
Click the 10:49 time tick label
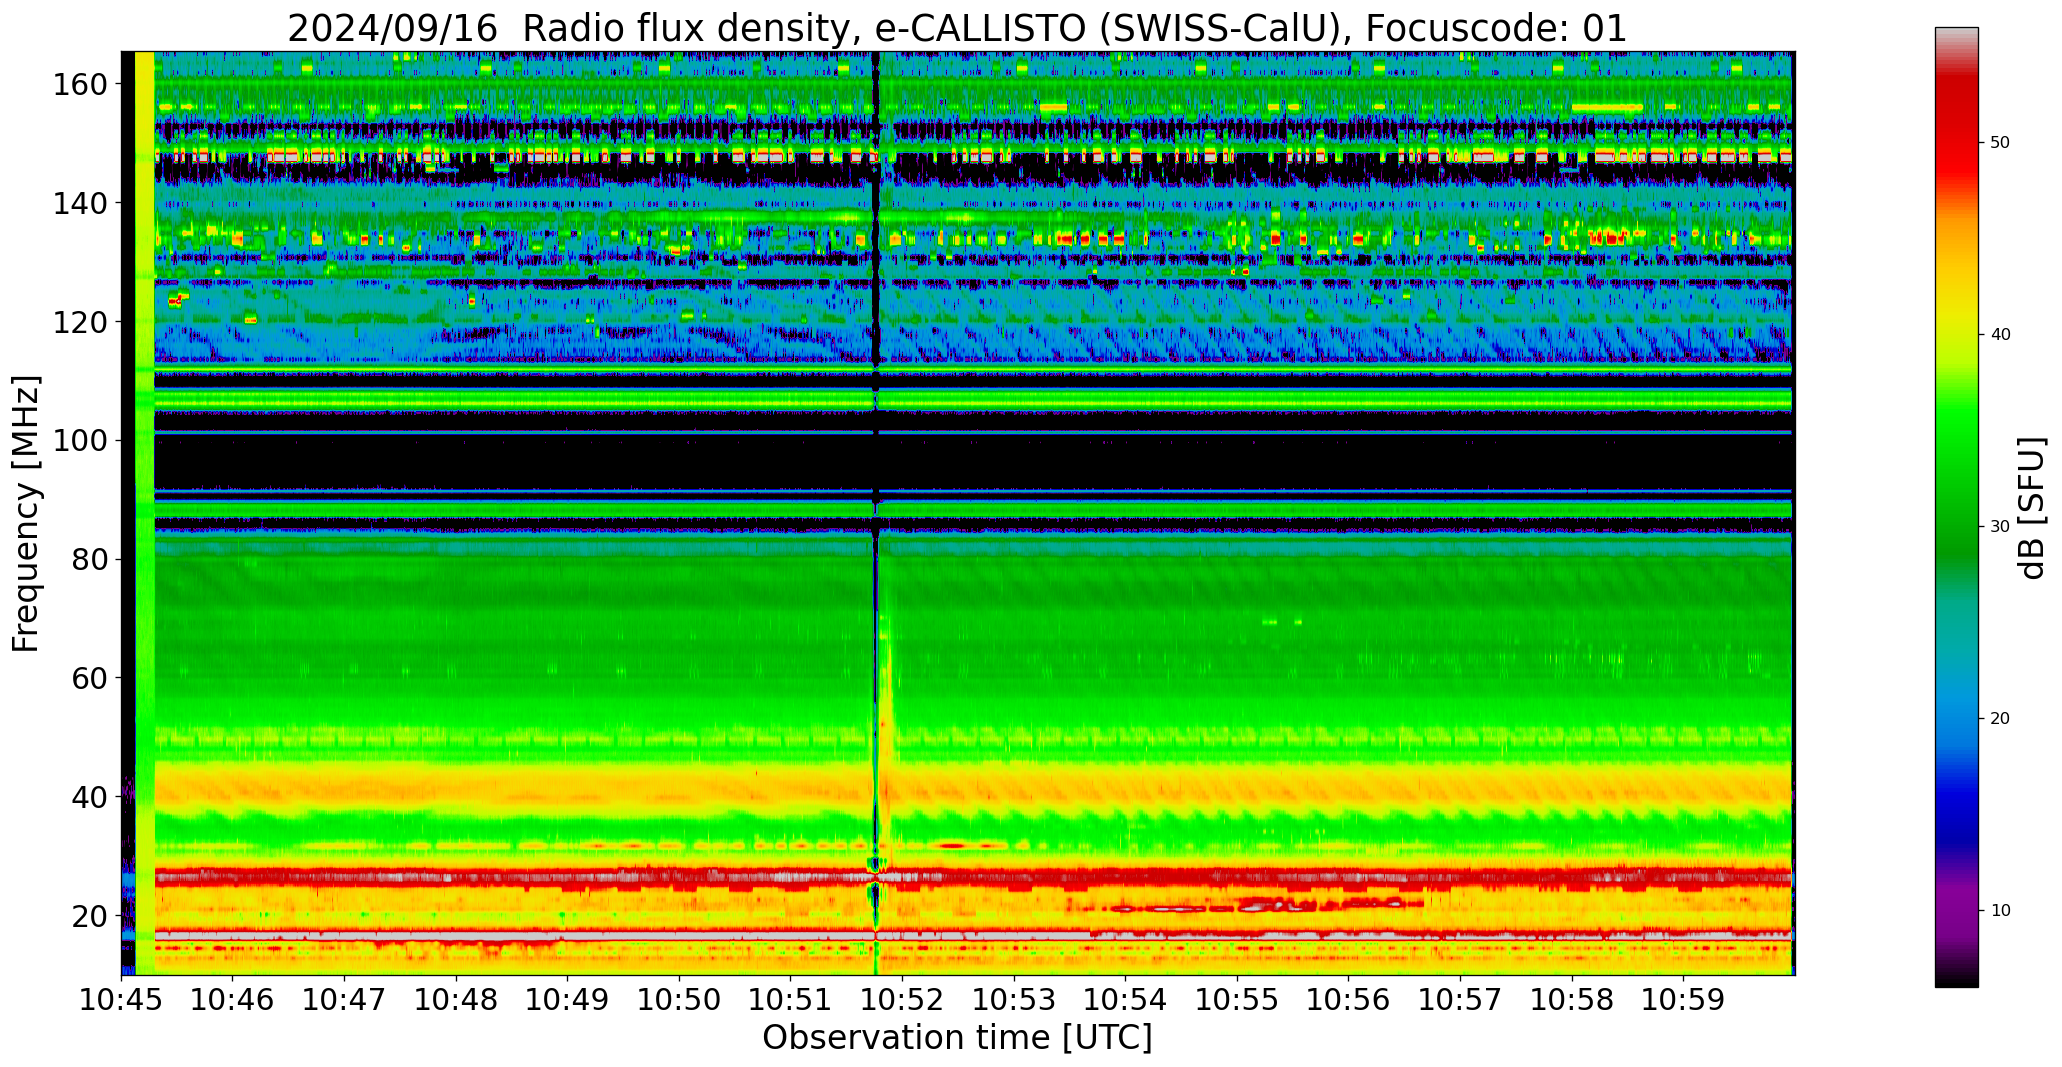[568, 999]
